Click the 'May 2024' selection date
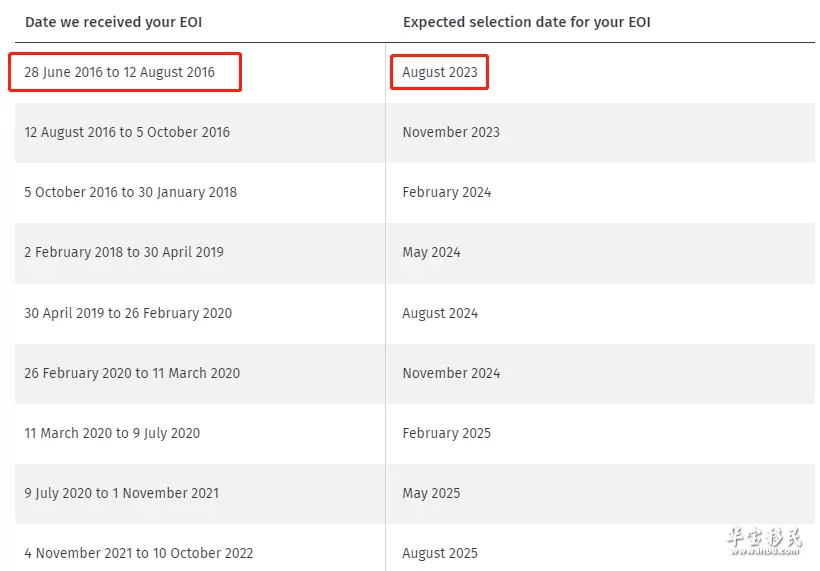 (x=431, y=253)
